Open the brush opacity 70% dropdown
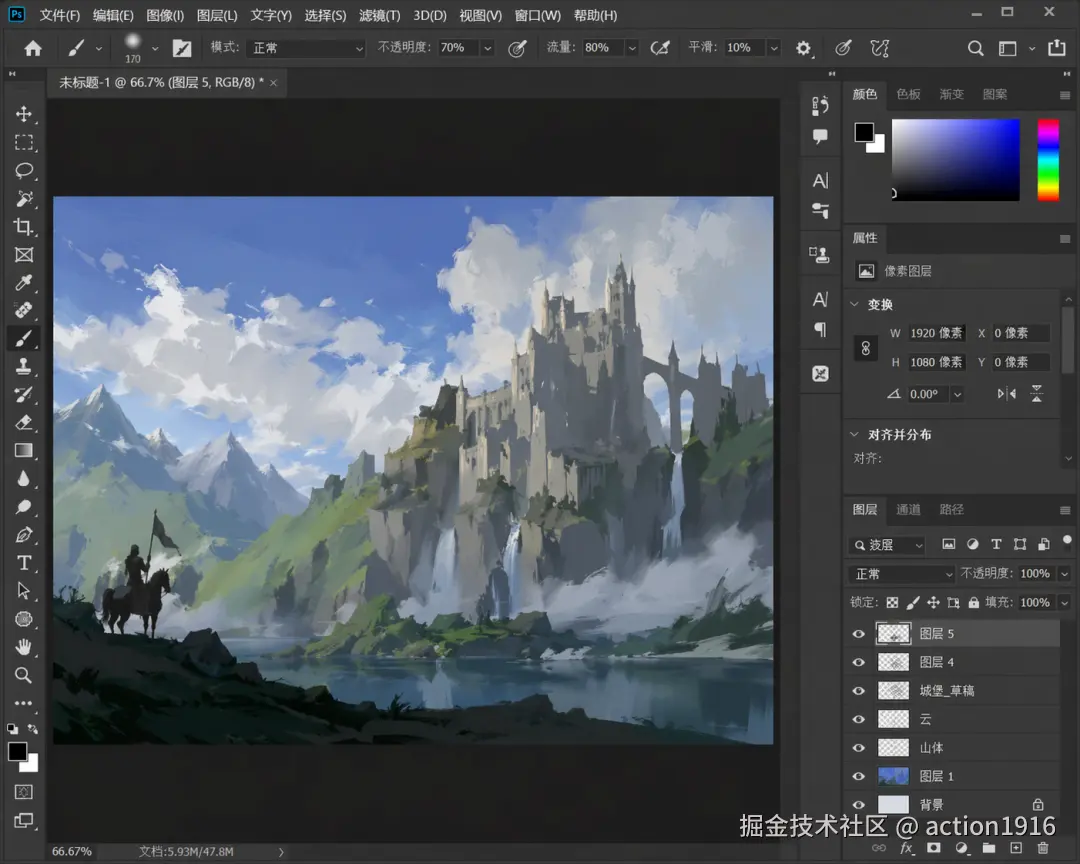The height and width of the screenshot is (864, 1080). (487, 48)
